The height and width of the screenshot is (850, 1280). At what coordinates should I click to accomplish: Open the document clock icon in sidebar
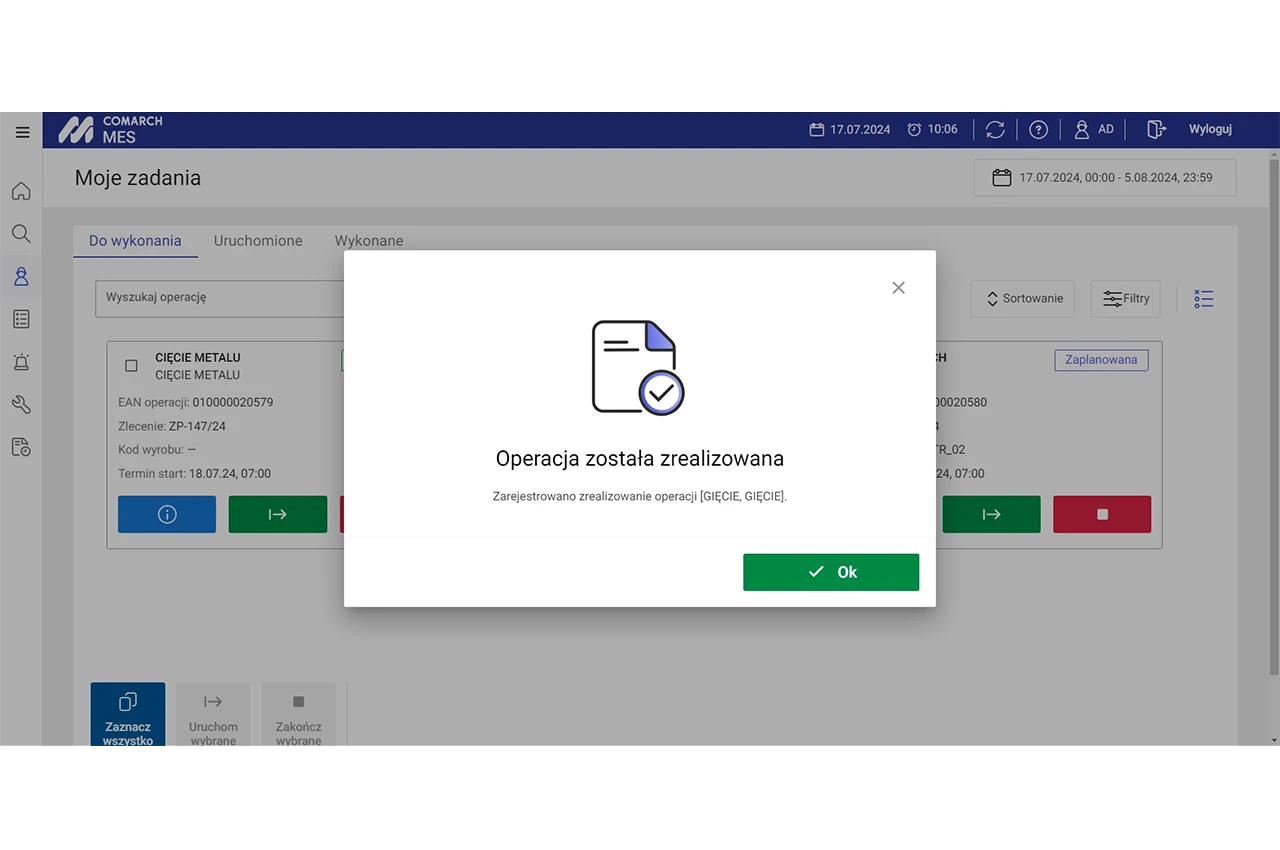(x=21, y=447)
